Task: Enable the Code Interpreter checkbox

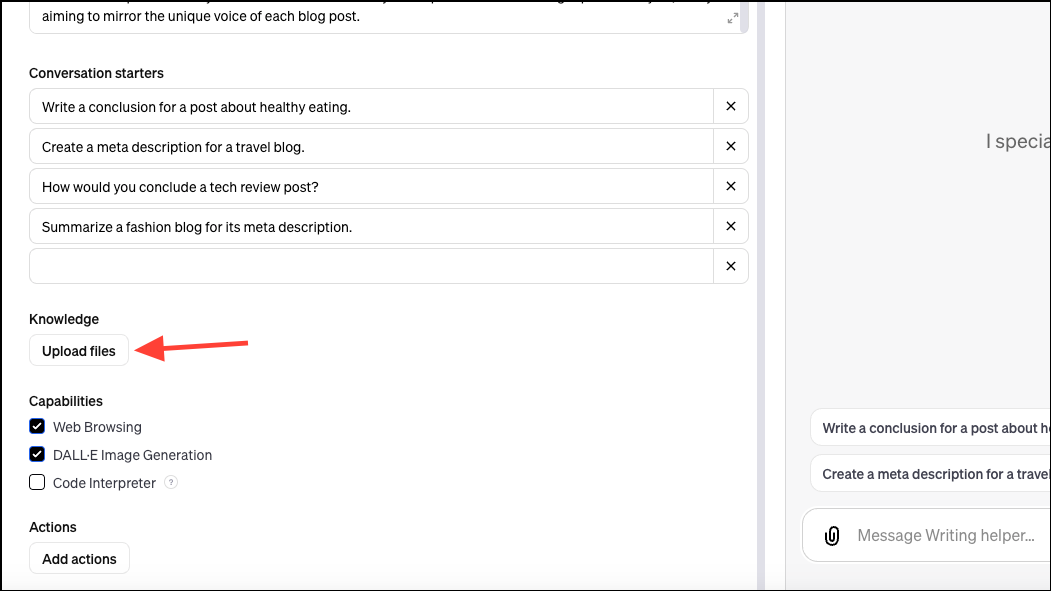Action: (37, 483)
